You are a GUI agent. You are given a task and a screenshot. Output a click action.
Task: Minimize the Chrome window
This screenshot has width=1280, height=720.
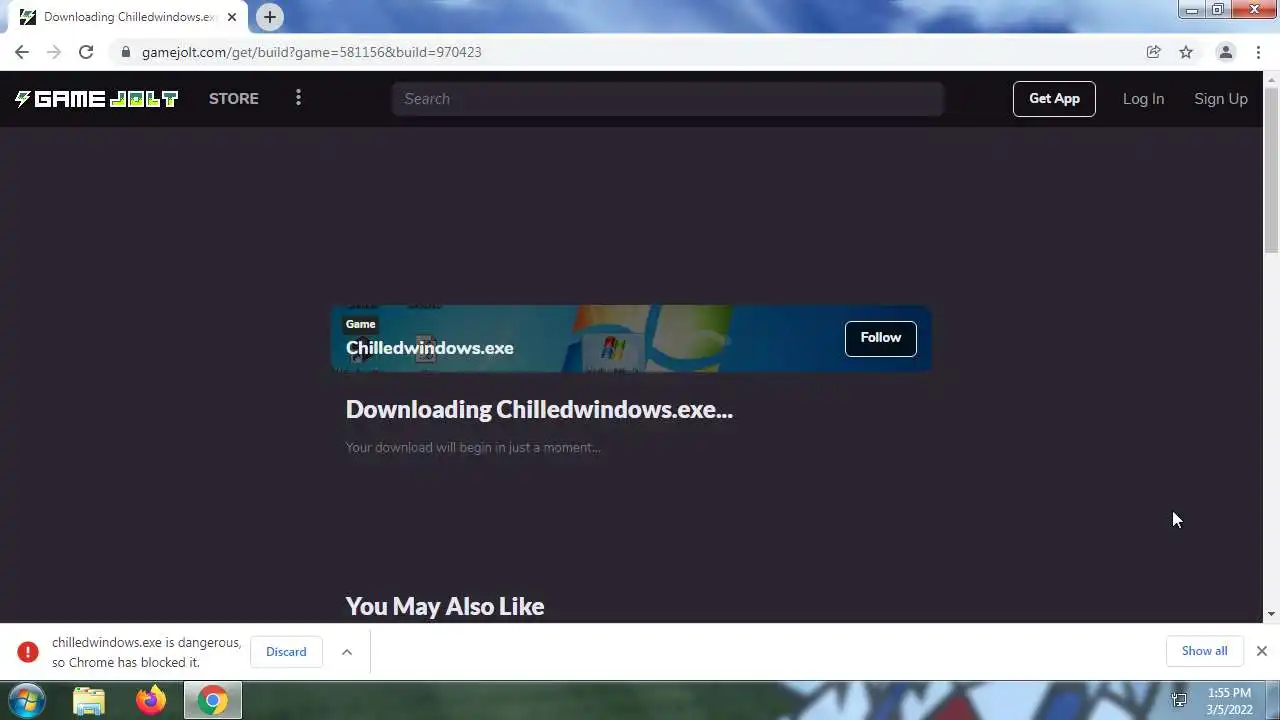[1192, 10]
